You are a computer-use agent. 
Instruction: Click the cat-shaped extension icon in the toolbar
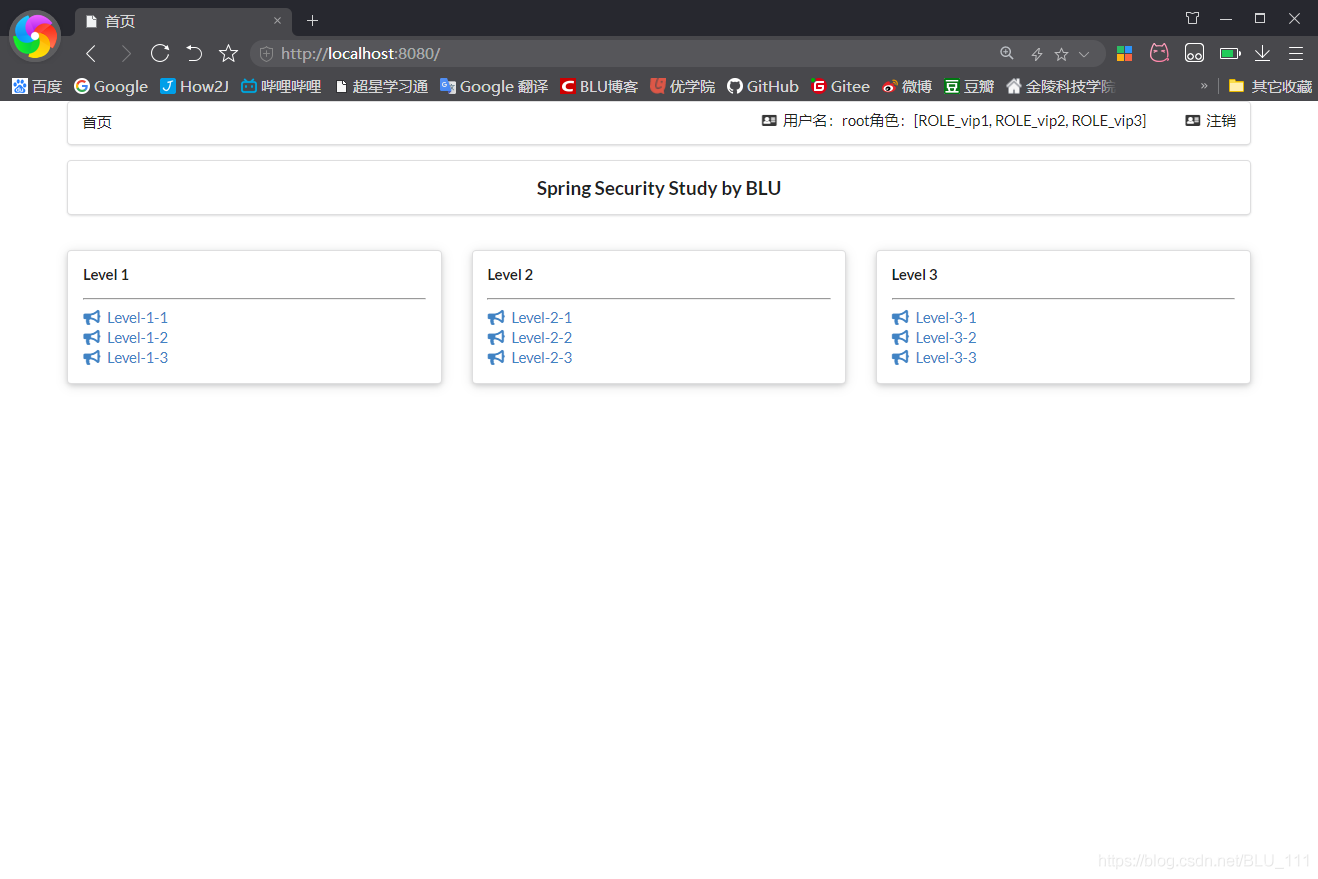click(x=1159, y=53)
